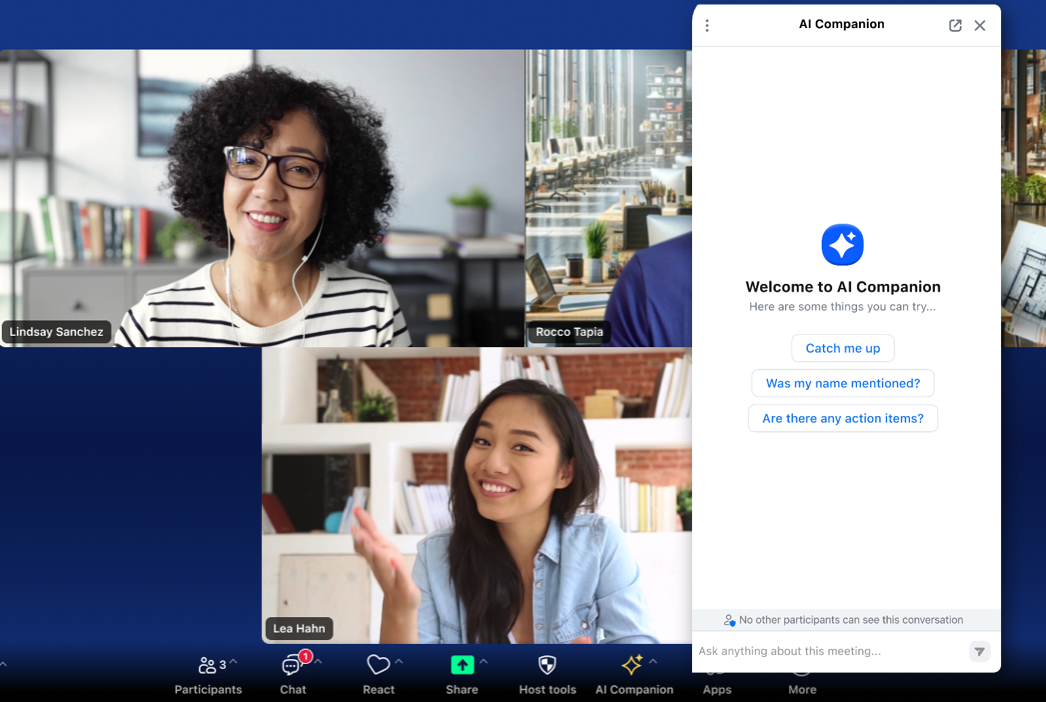Choose "Are there any action items?"

click(843, 418)
